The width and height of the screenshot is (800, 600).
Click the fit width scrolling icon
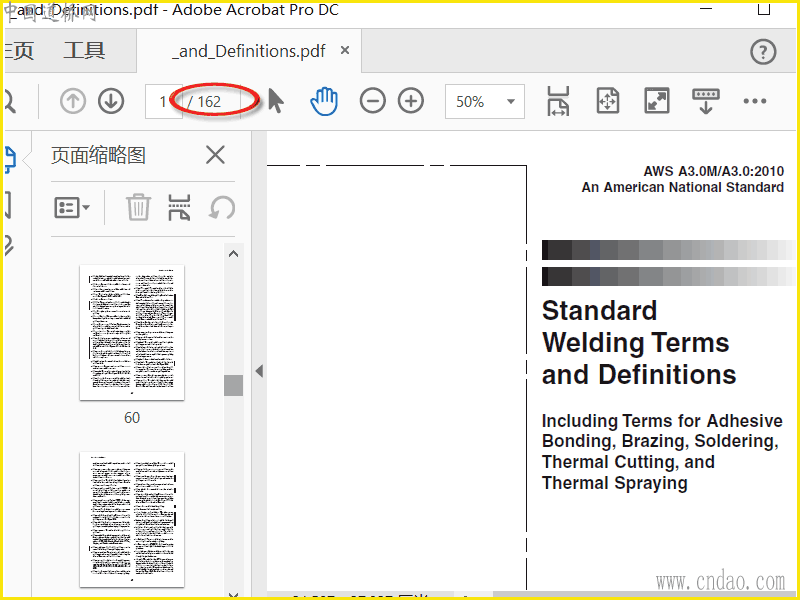pos(558,101)
